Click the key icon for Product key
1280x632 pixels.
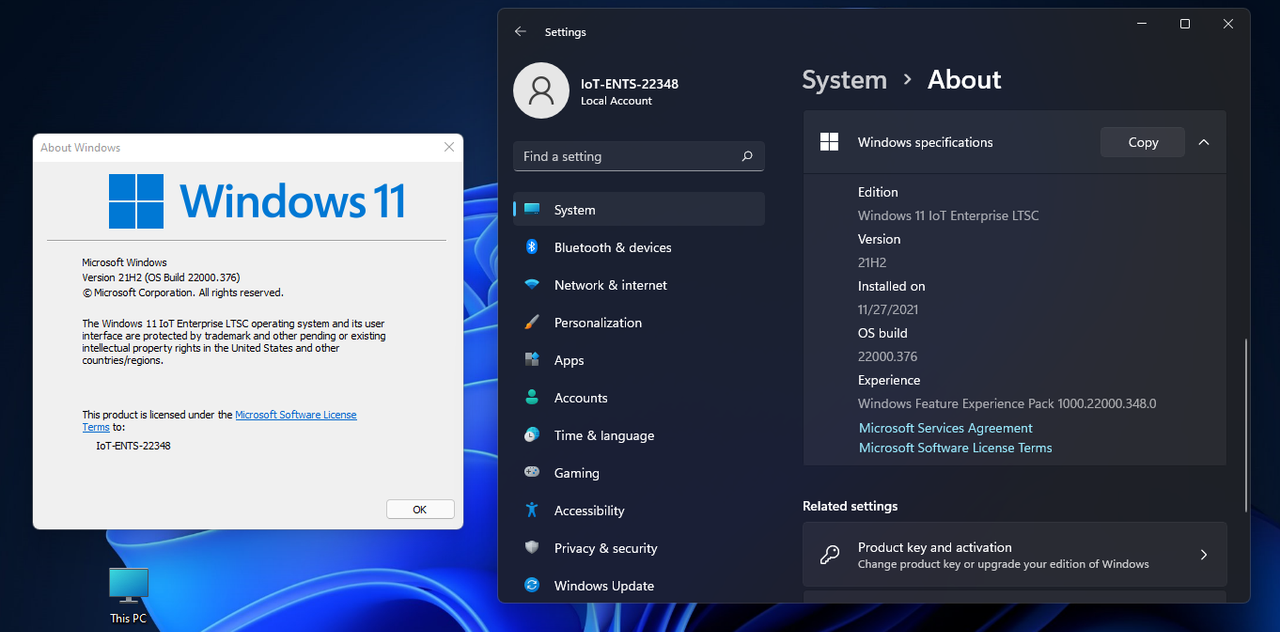[x=829, y=555]
